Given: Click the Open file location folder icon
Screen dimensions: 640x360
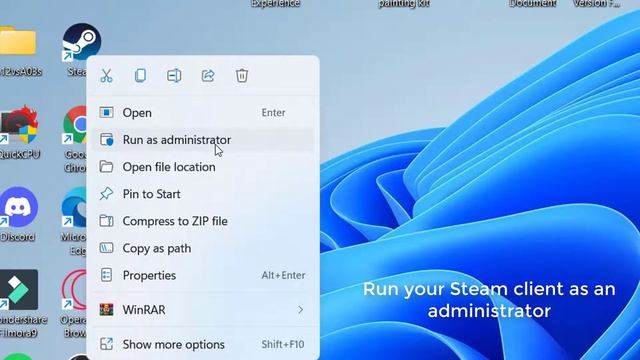Looking at the screenshot, I should click(106, 167).
